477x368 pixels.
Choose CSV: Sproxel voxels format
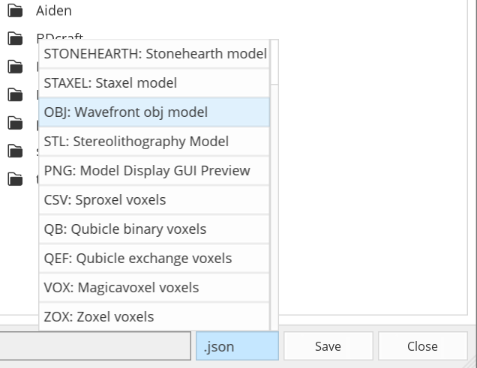(154, 200)
